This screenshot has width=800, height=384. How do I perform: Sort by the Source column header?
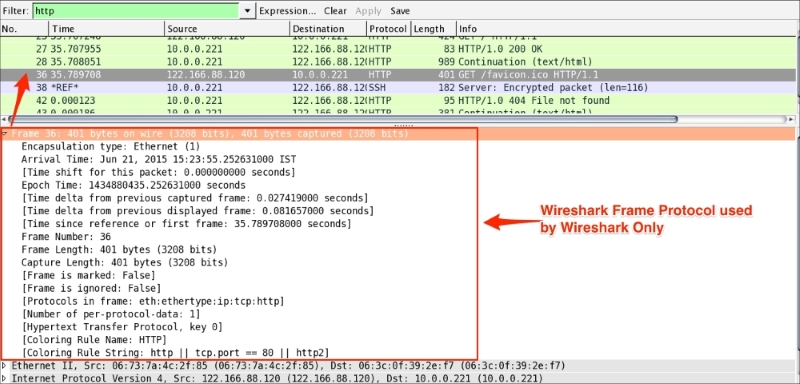tap(228, 29)
